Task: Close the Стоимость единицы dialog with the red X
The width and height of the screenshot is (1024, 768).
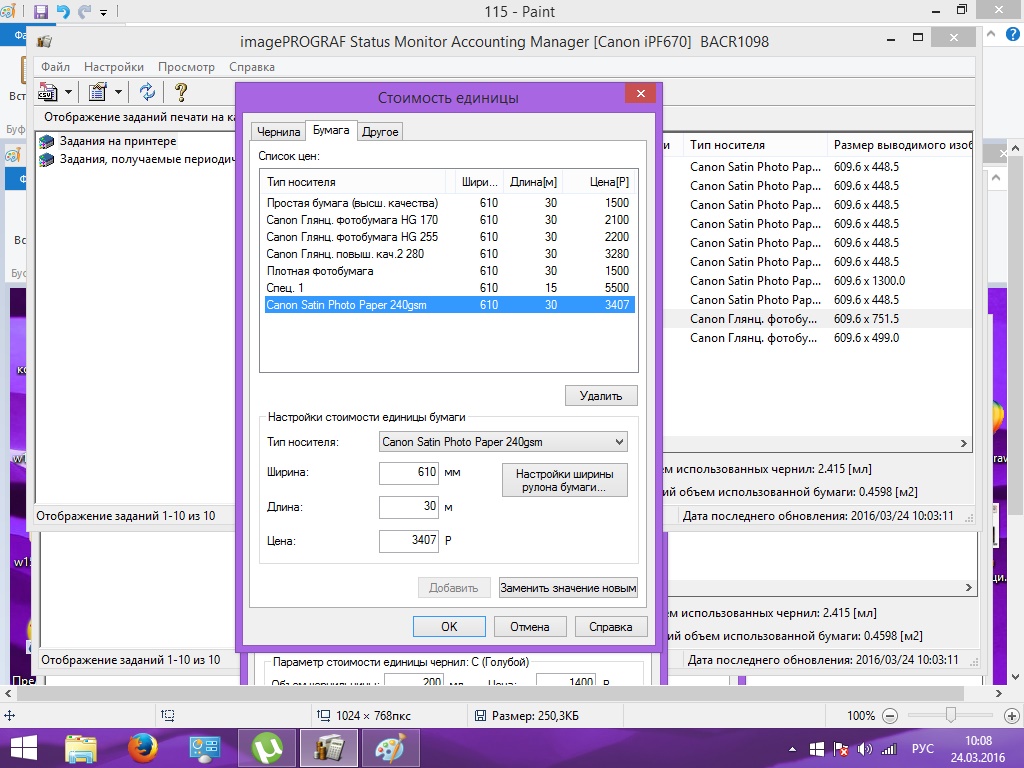Action: tap(641, 93)
